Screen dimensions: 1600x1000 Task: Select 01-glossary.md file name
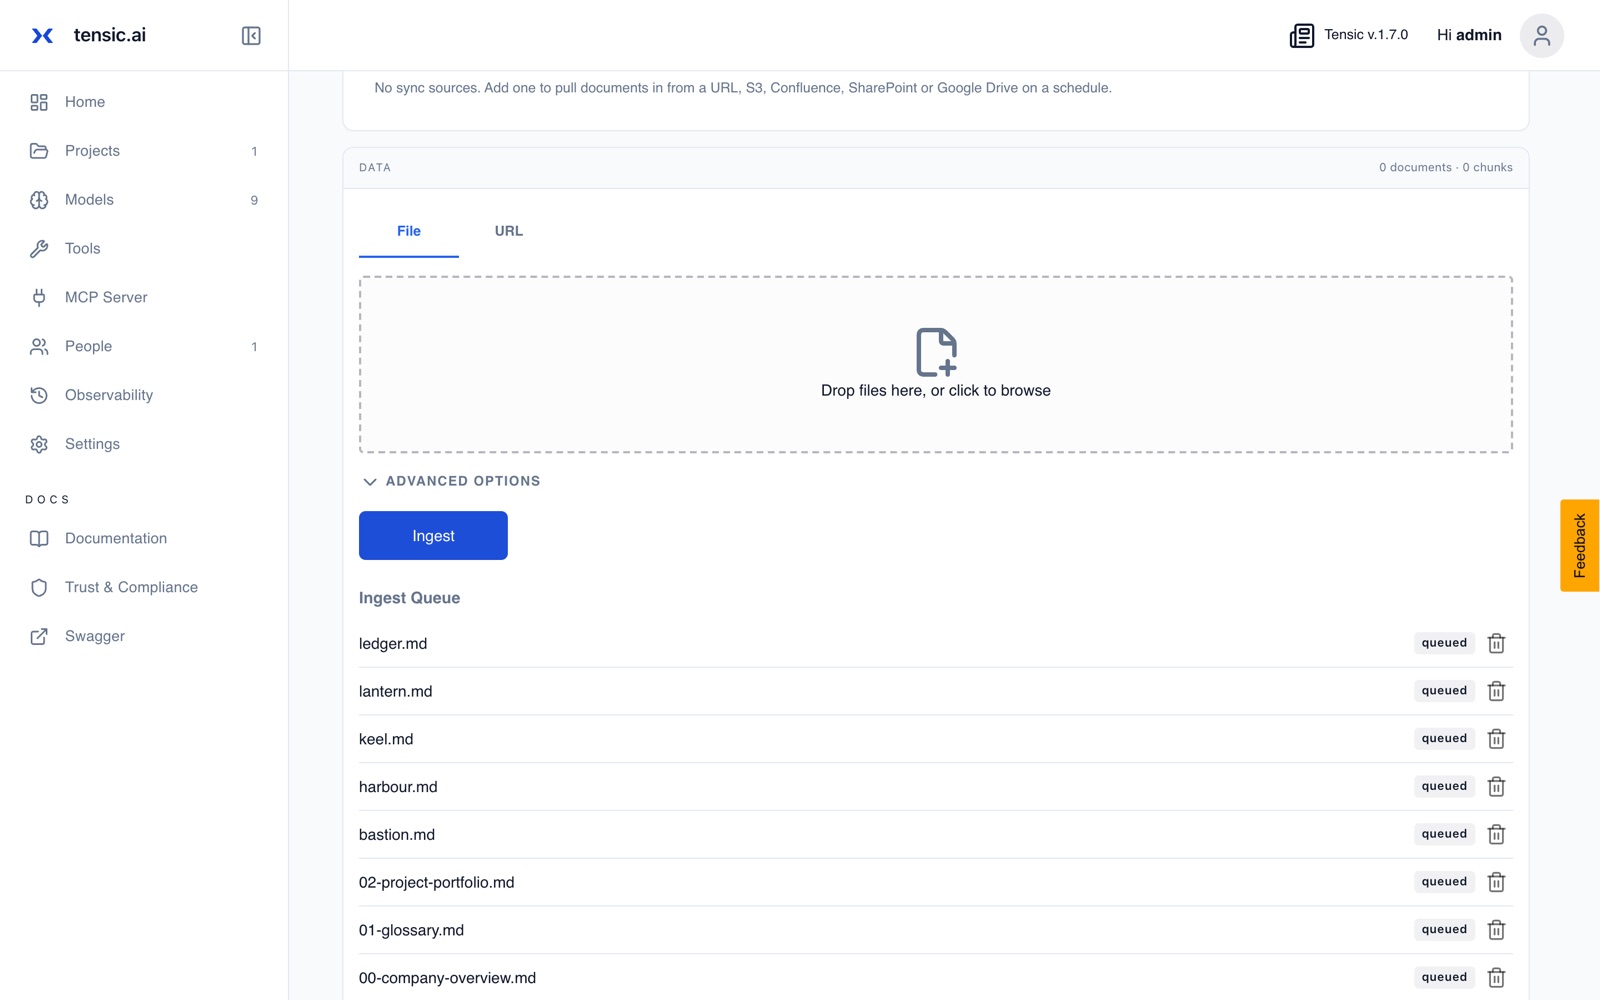coord(411,931)
